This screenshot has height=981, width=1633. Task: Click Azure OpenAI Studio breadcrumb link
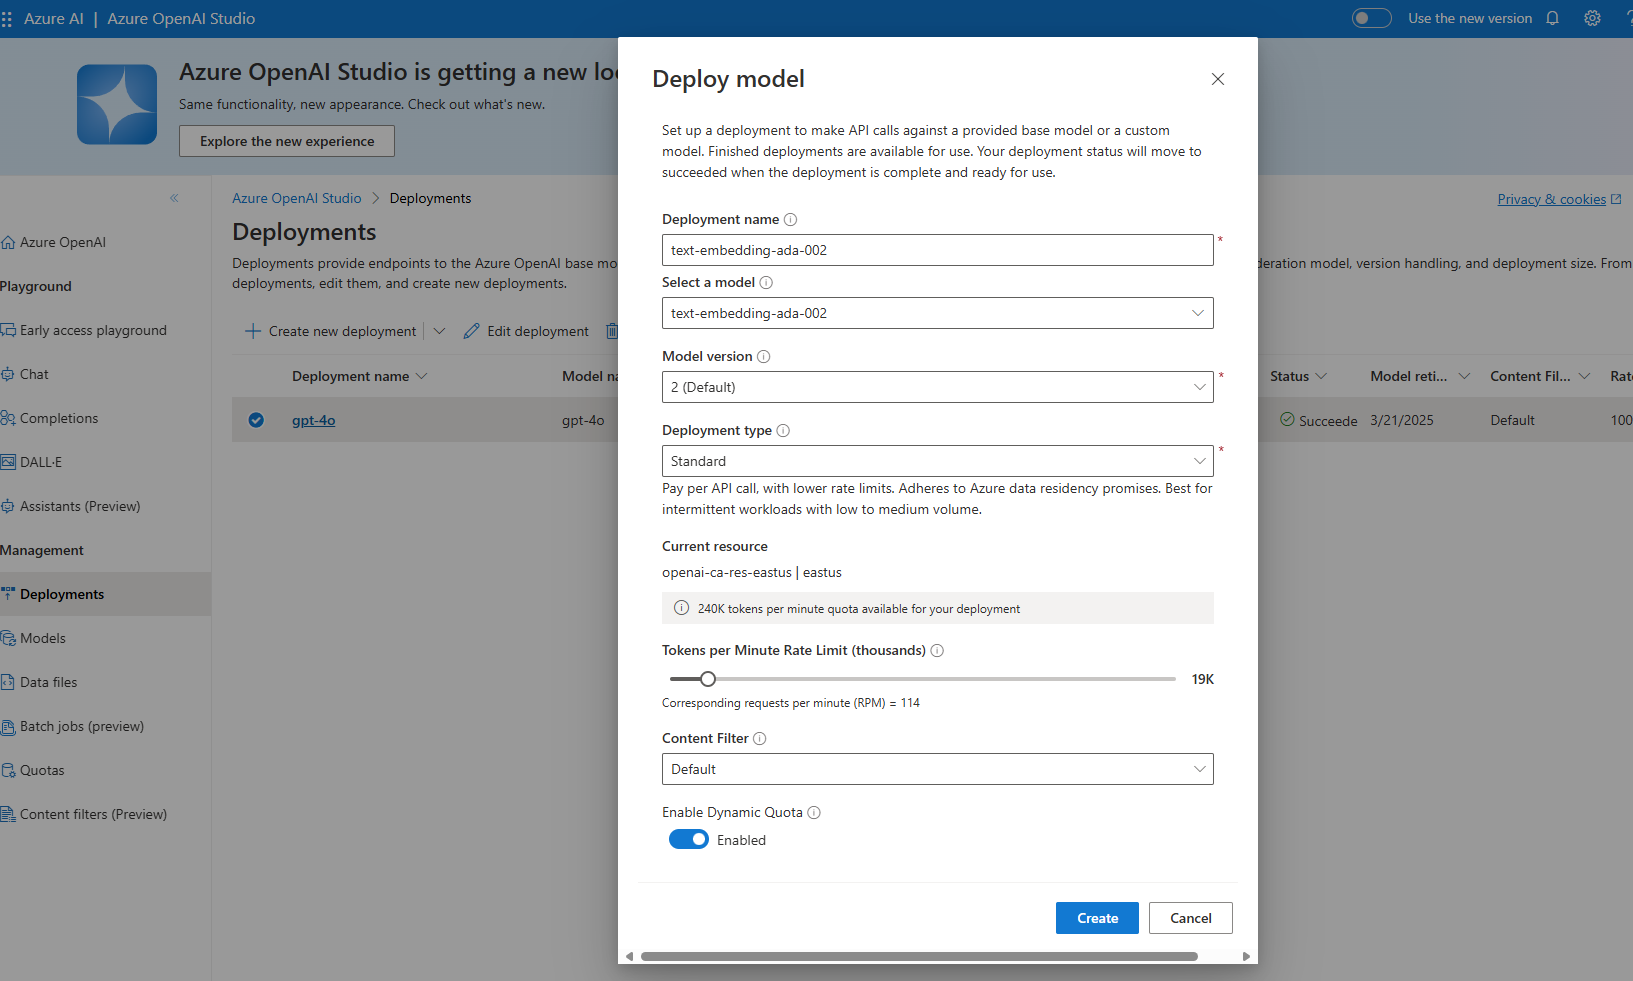297,198
